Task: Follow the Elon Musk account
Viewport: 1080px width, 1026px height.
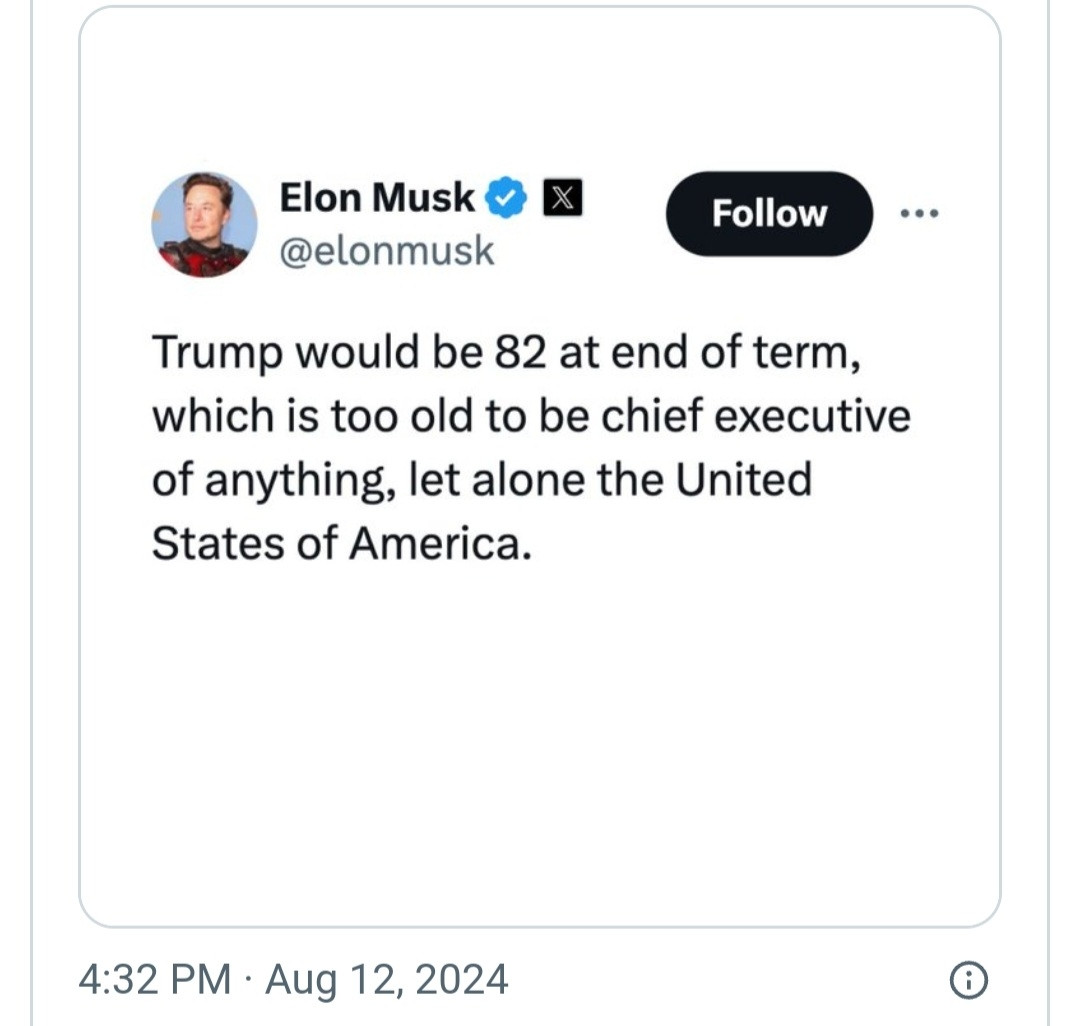Action: pyautogui.click(x=769, y=213)
